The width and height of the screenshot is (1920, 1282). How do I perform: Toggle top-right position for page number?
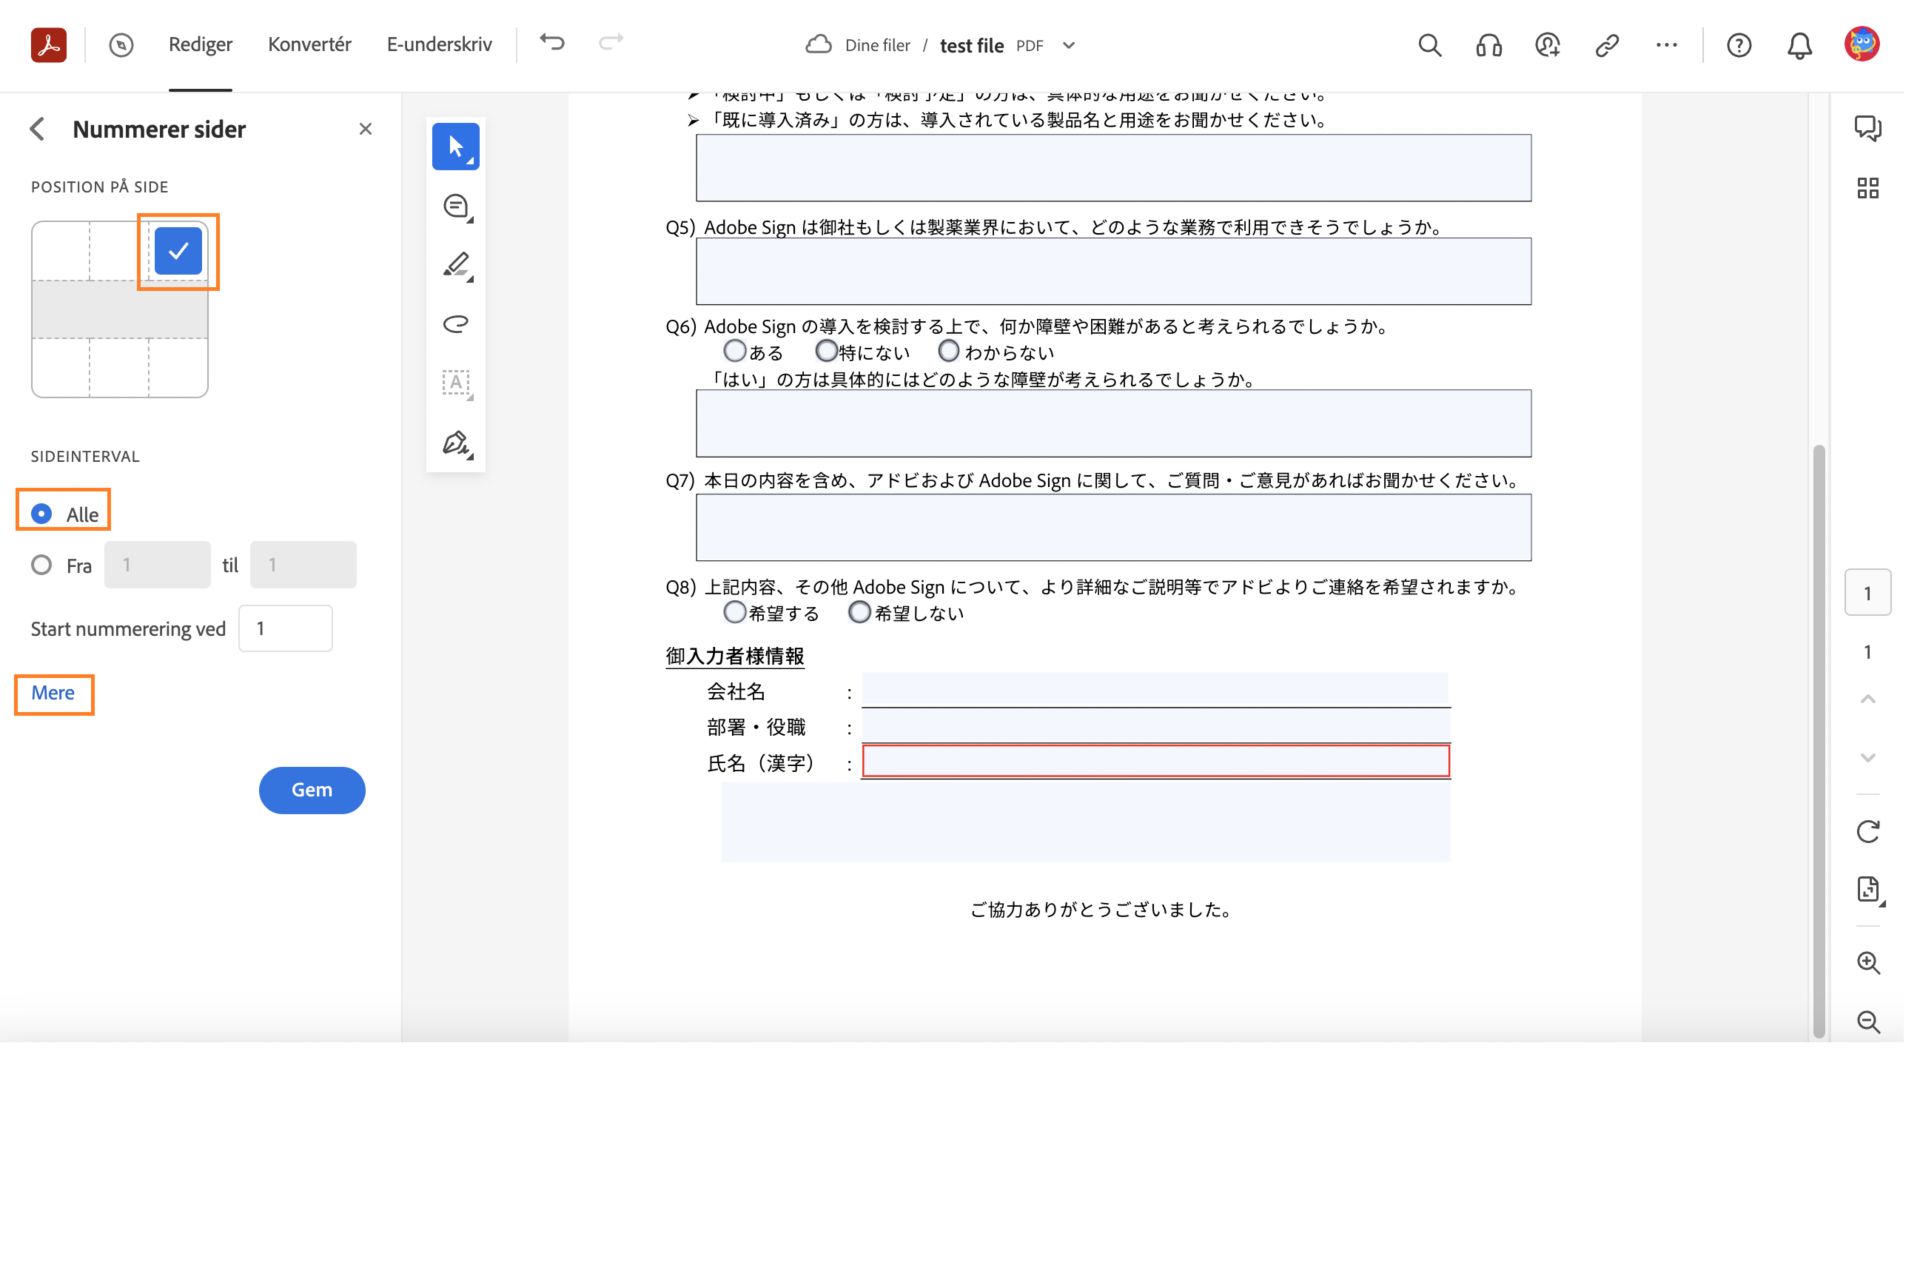tap(177, 250)
